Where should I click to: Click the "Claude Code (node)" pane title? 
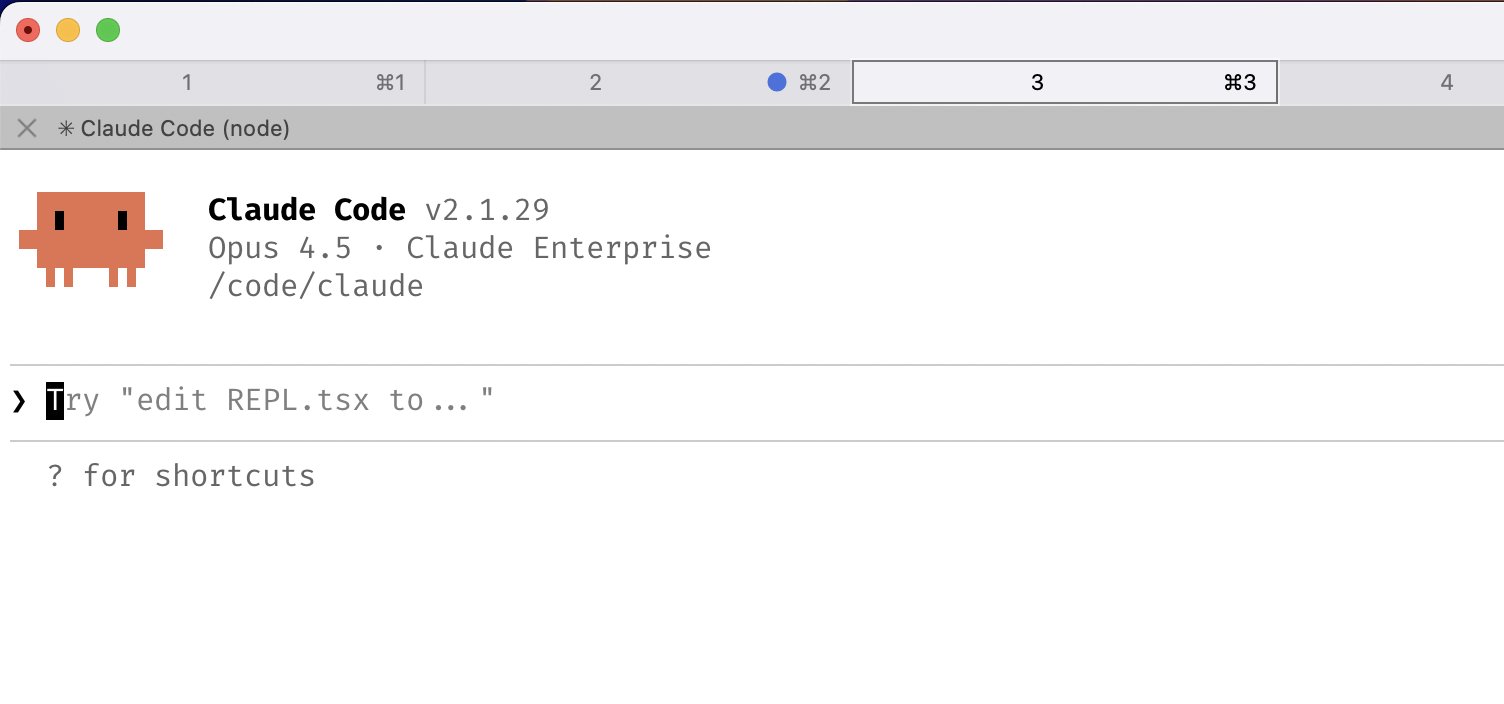(185, 129)
